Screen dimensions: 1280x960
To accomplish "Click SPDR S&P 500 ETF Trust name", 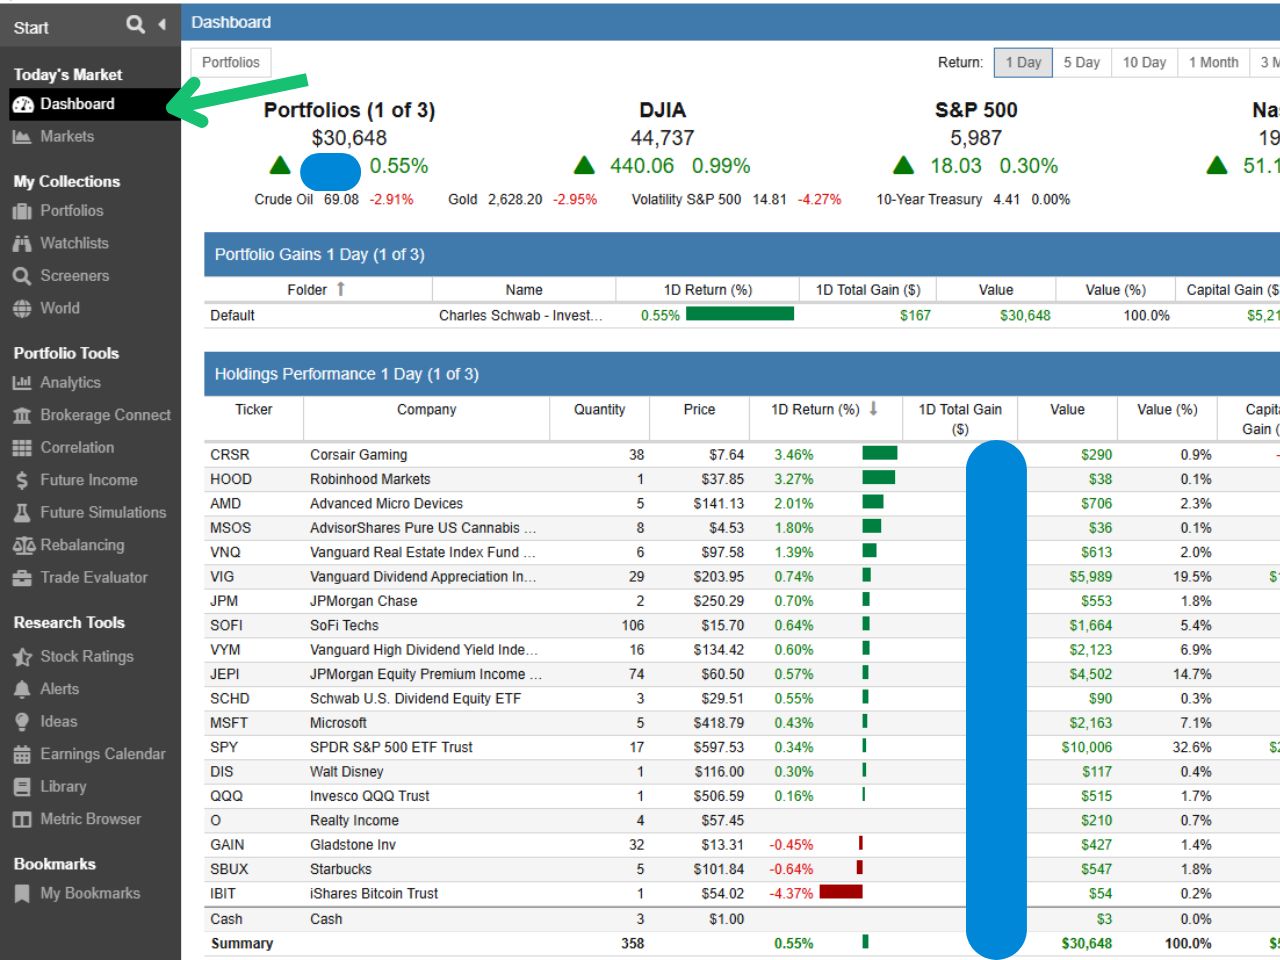I will tap(391, 747).
